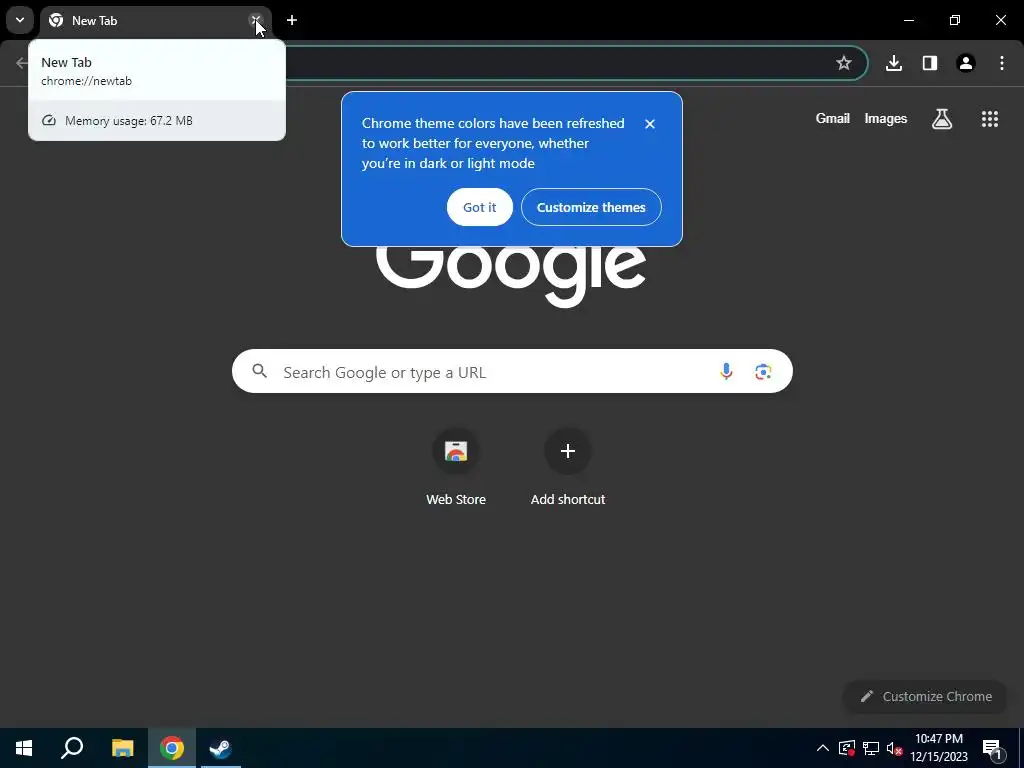Open a new tab with plus button
The image size is (1024, 768).
click(292, 20)
